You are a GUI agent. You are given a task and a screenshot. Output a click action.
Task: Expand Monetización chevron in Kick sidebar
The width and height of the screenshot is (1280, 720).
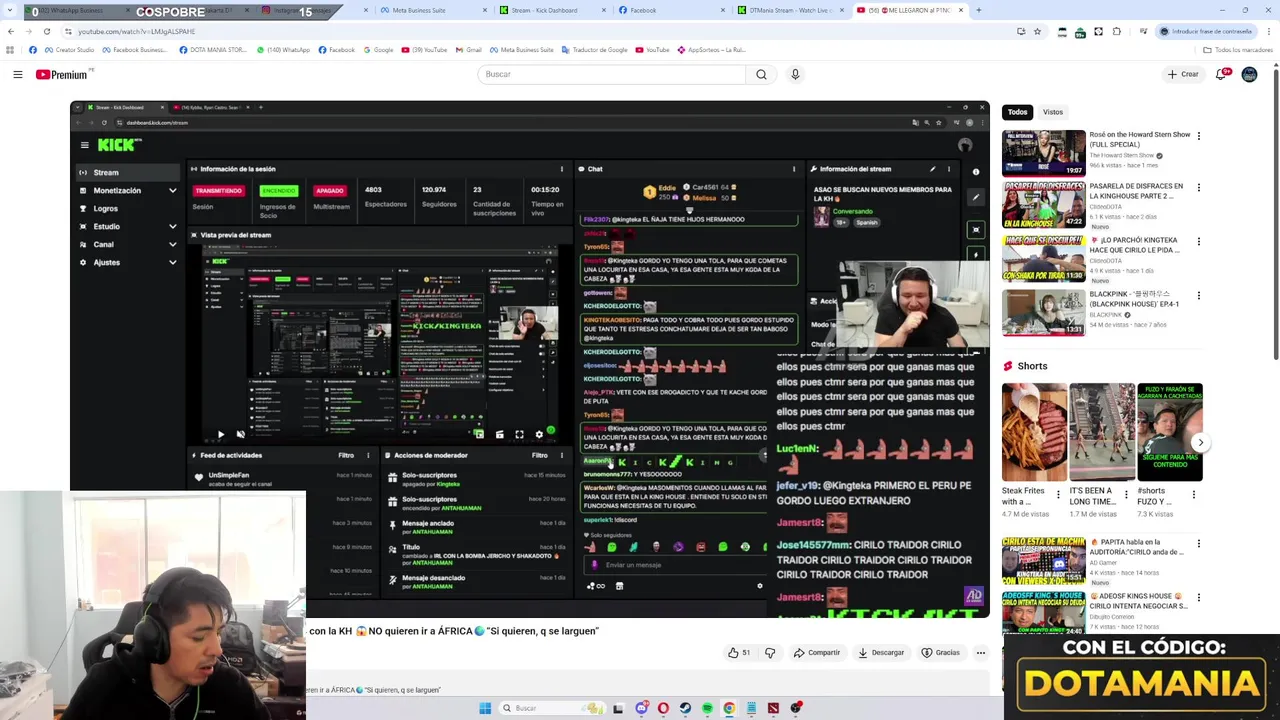tap(172, 191)
